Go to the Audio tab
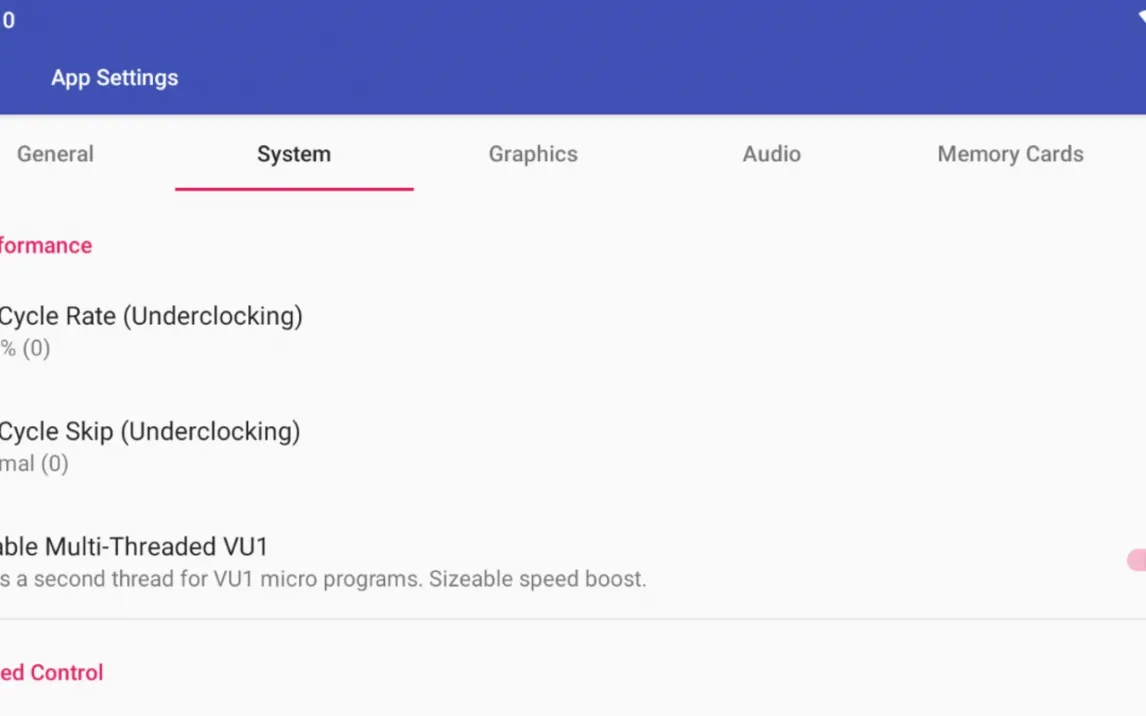The height and width of the screenshot is (716, 1146). 771,154
